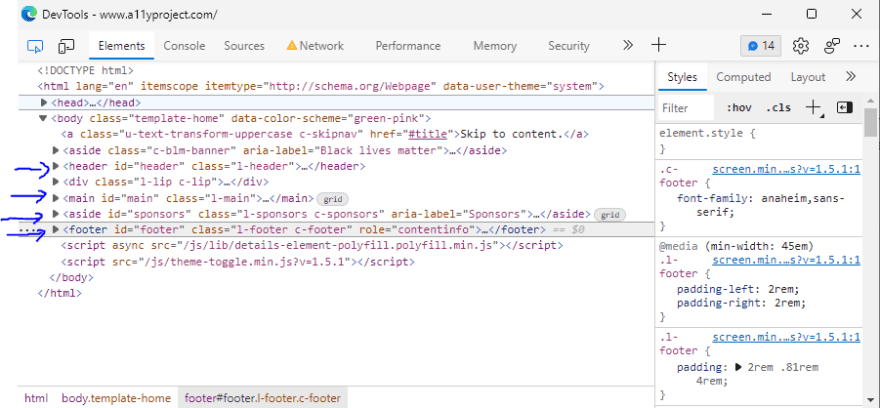Click the element.style rule block
This screenshot has height=408, width=880.
(x=759, y=141)
